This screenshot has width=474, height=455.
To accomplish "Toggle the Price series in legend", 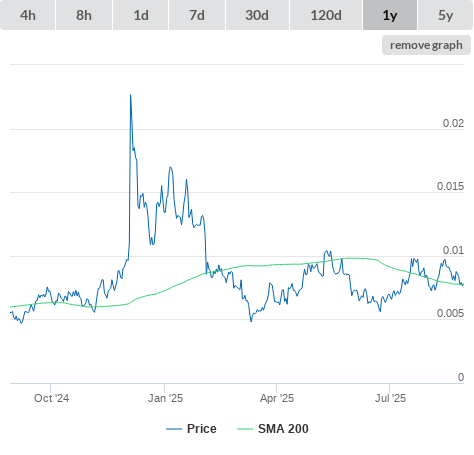I will coord(201,429).
